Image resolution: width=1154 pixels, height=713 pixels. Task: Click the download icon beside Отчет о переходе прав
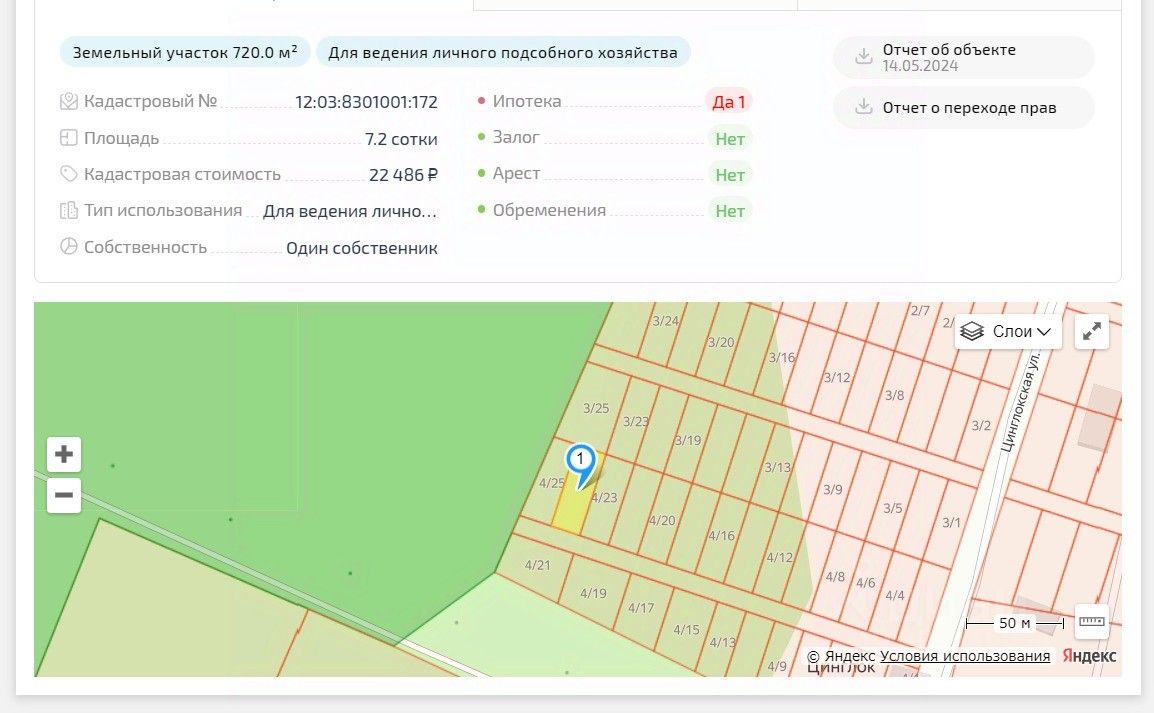point(864,107)
